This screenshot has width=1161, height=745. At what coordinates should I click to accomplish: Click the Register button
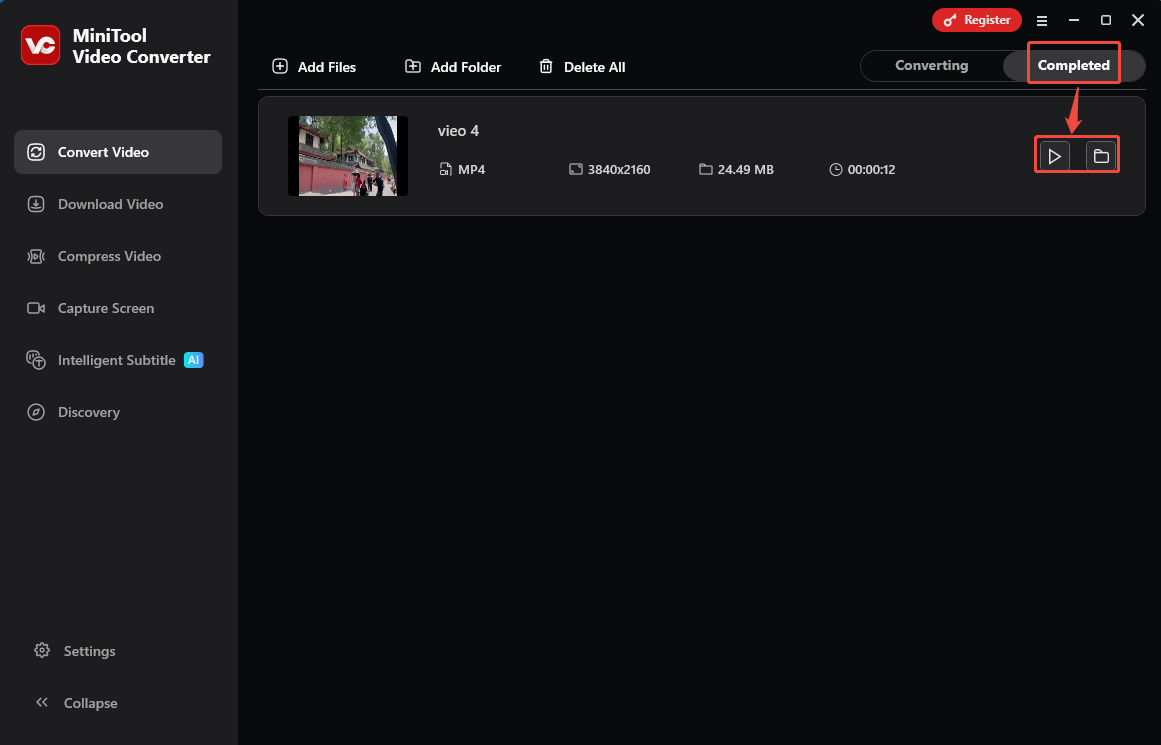tap(977, 19)
